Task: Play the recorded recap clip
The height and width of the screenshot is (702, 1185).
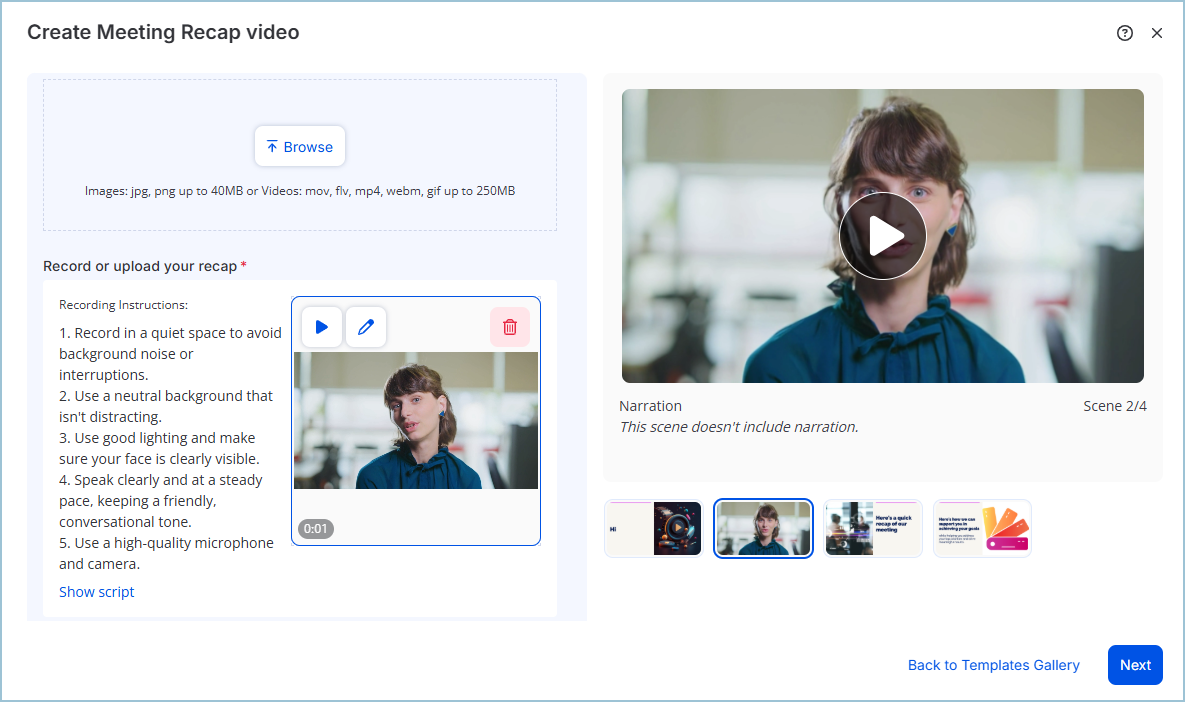Action: coord(322,326)
